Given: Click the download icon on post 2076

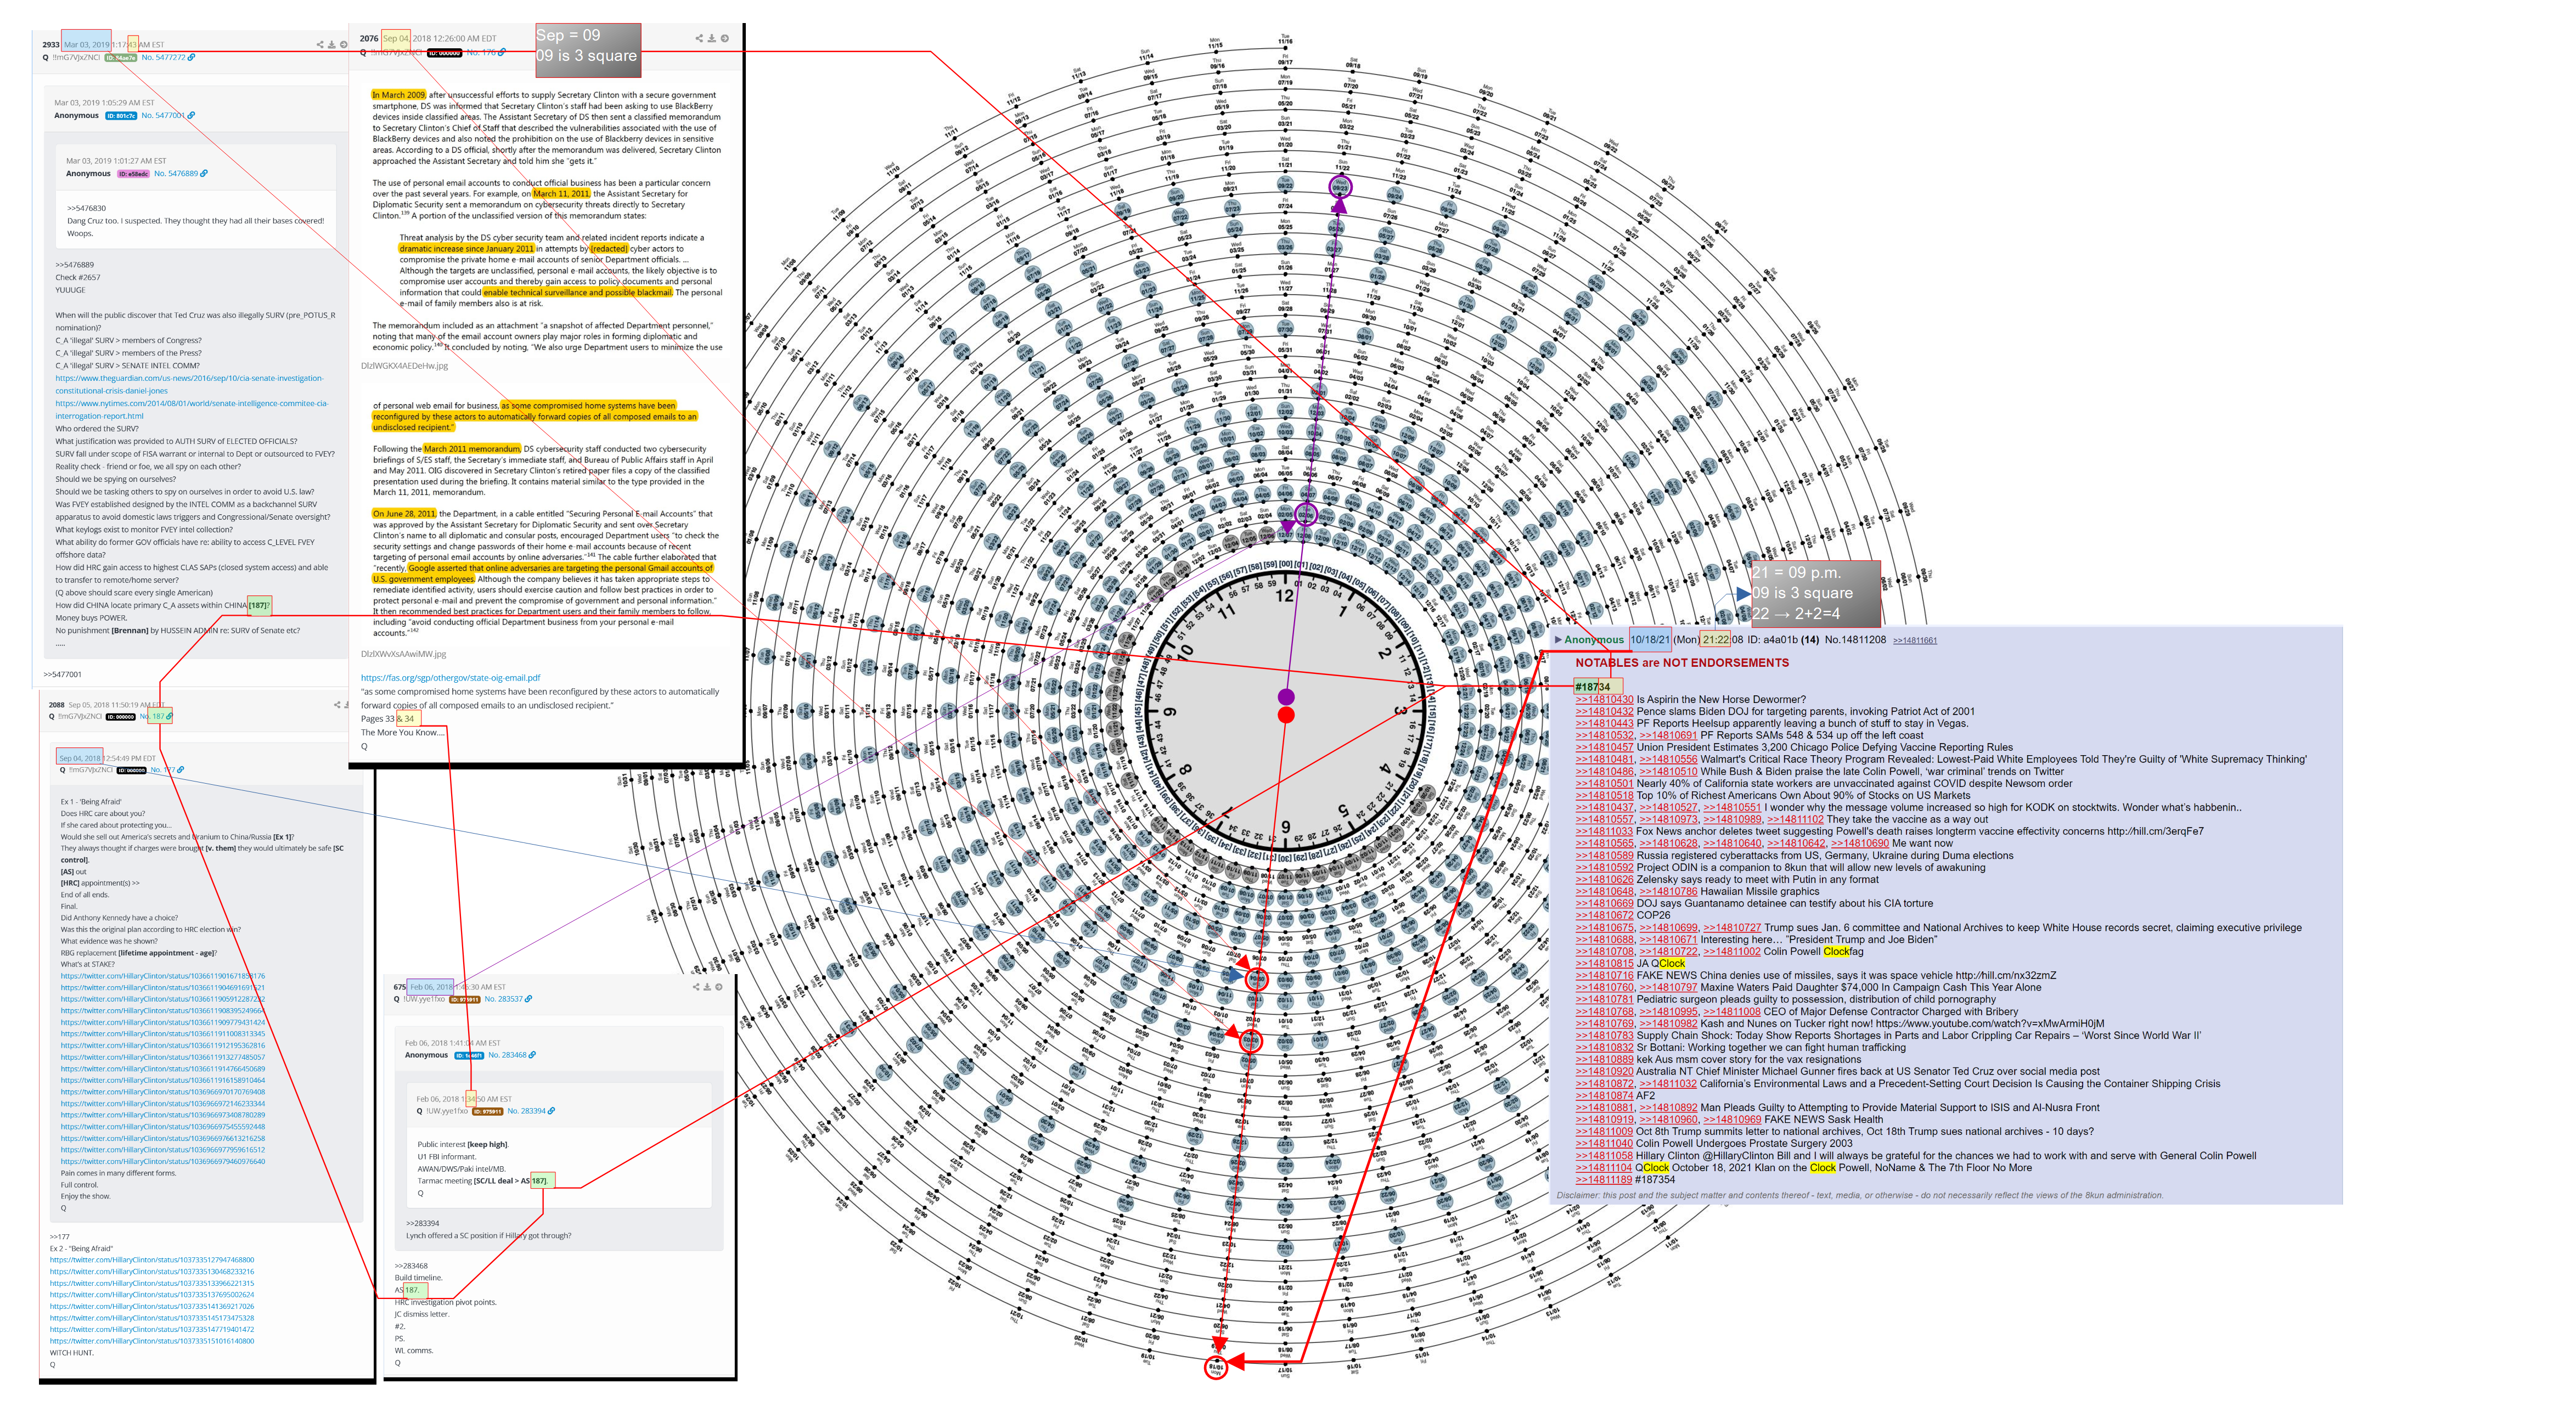Looking at the screenshot, I should pos(712,38).
